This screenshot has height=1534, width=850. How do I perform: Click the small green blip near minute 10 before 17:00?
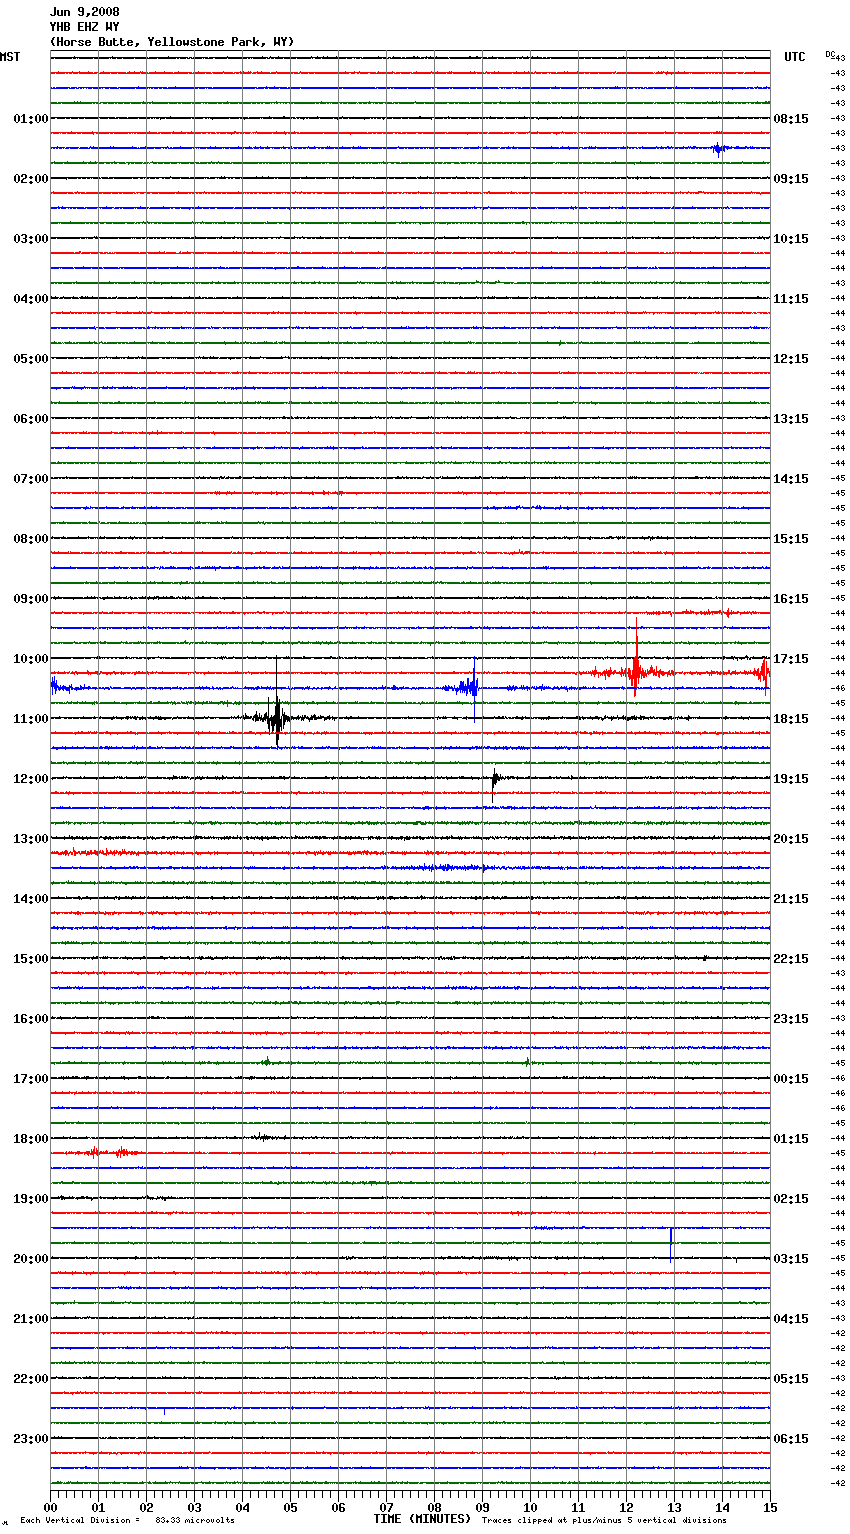pyautogui.click(x=528, y=1062)
